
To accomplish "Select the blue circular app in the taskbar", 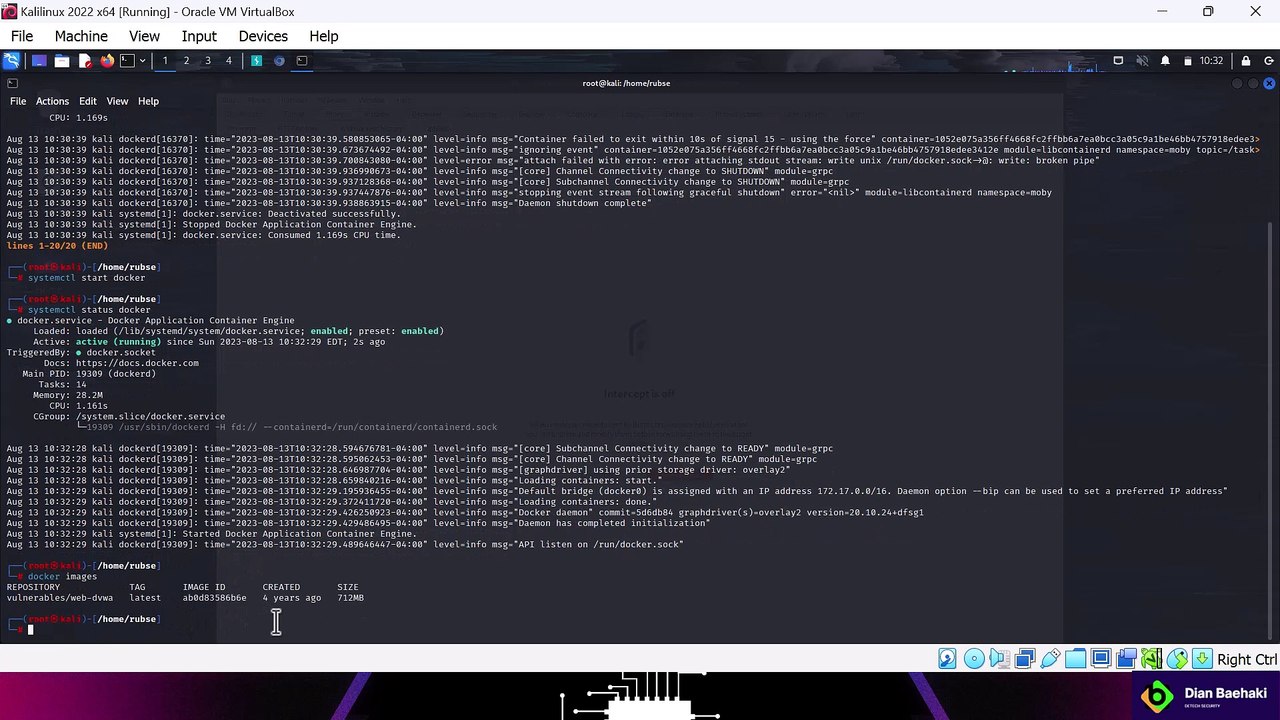I will click(279, 61).
